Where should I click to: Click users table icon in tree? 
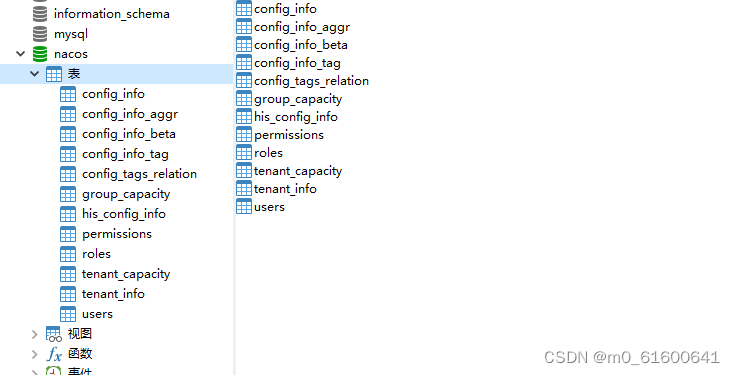pos(68,314)
